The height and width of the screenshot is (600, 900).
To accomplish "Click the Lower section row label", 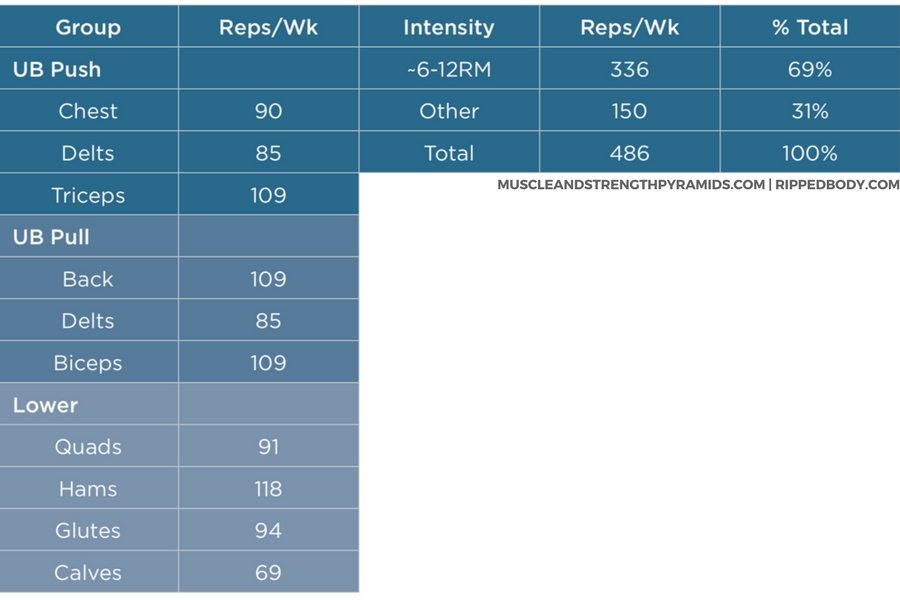I will (x=45, y=405).
